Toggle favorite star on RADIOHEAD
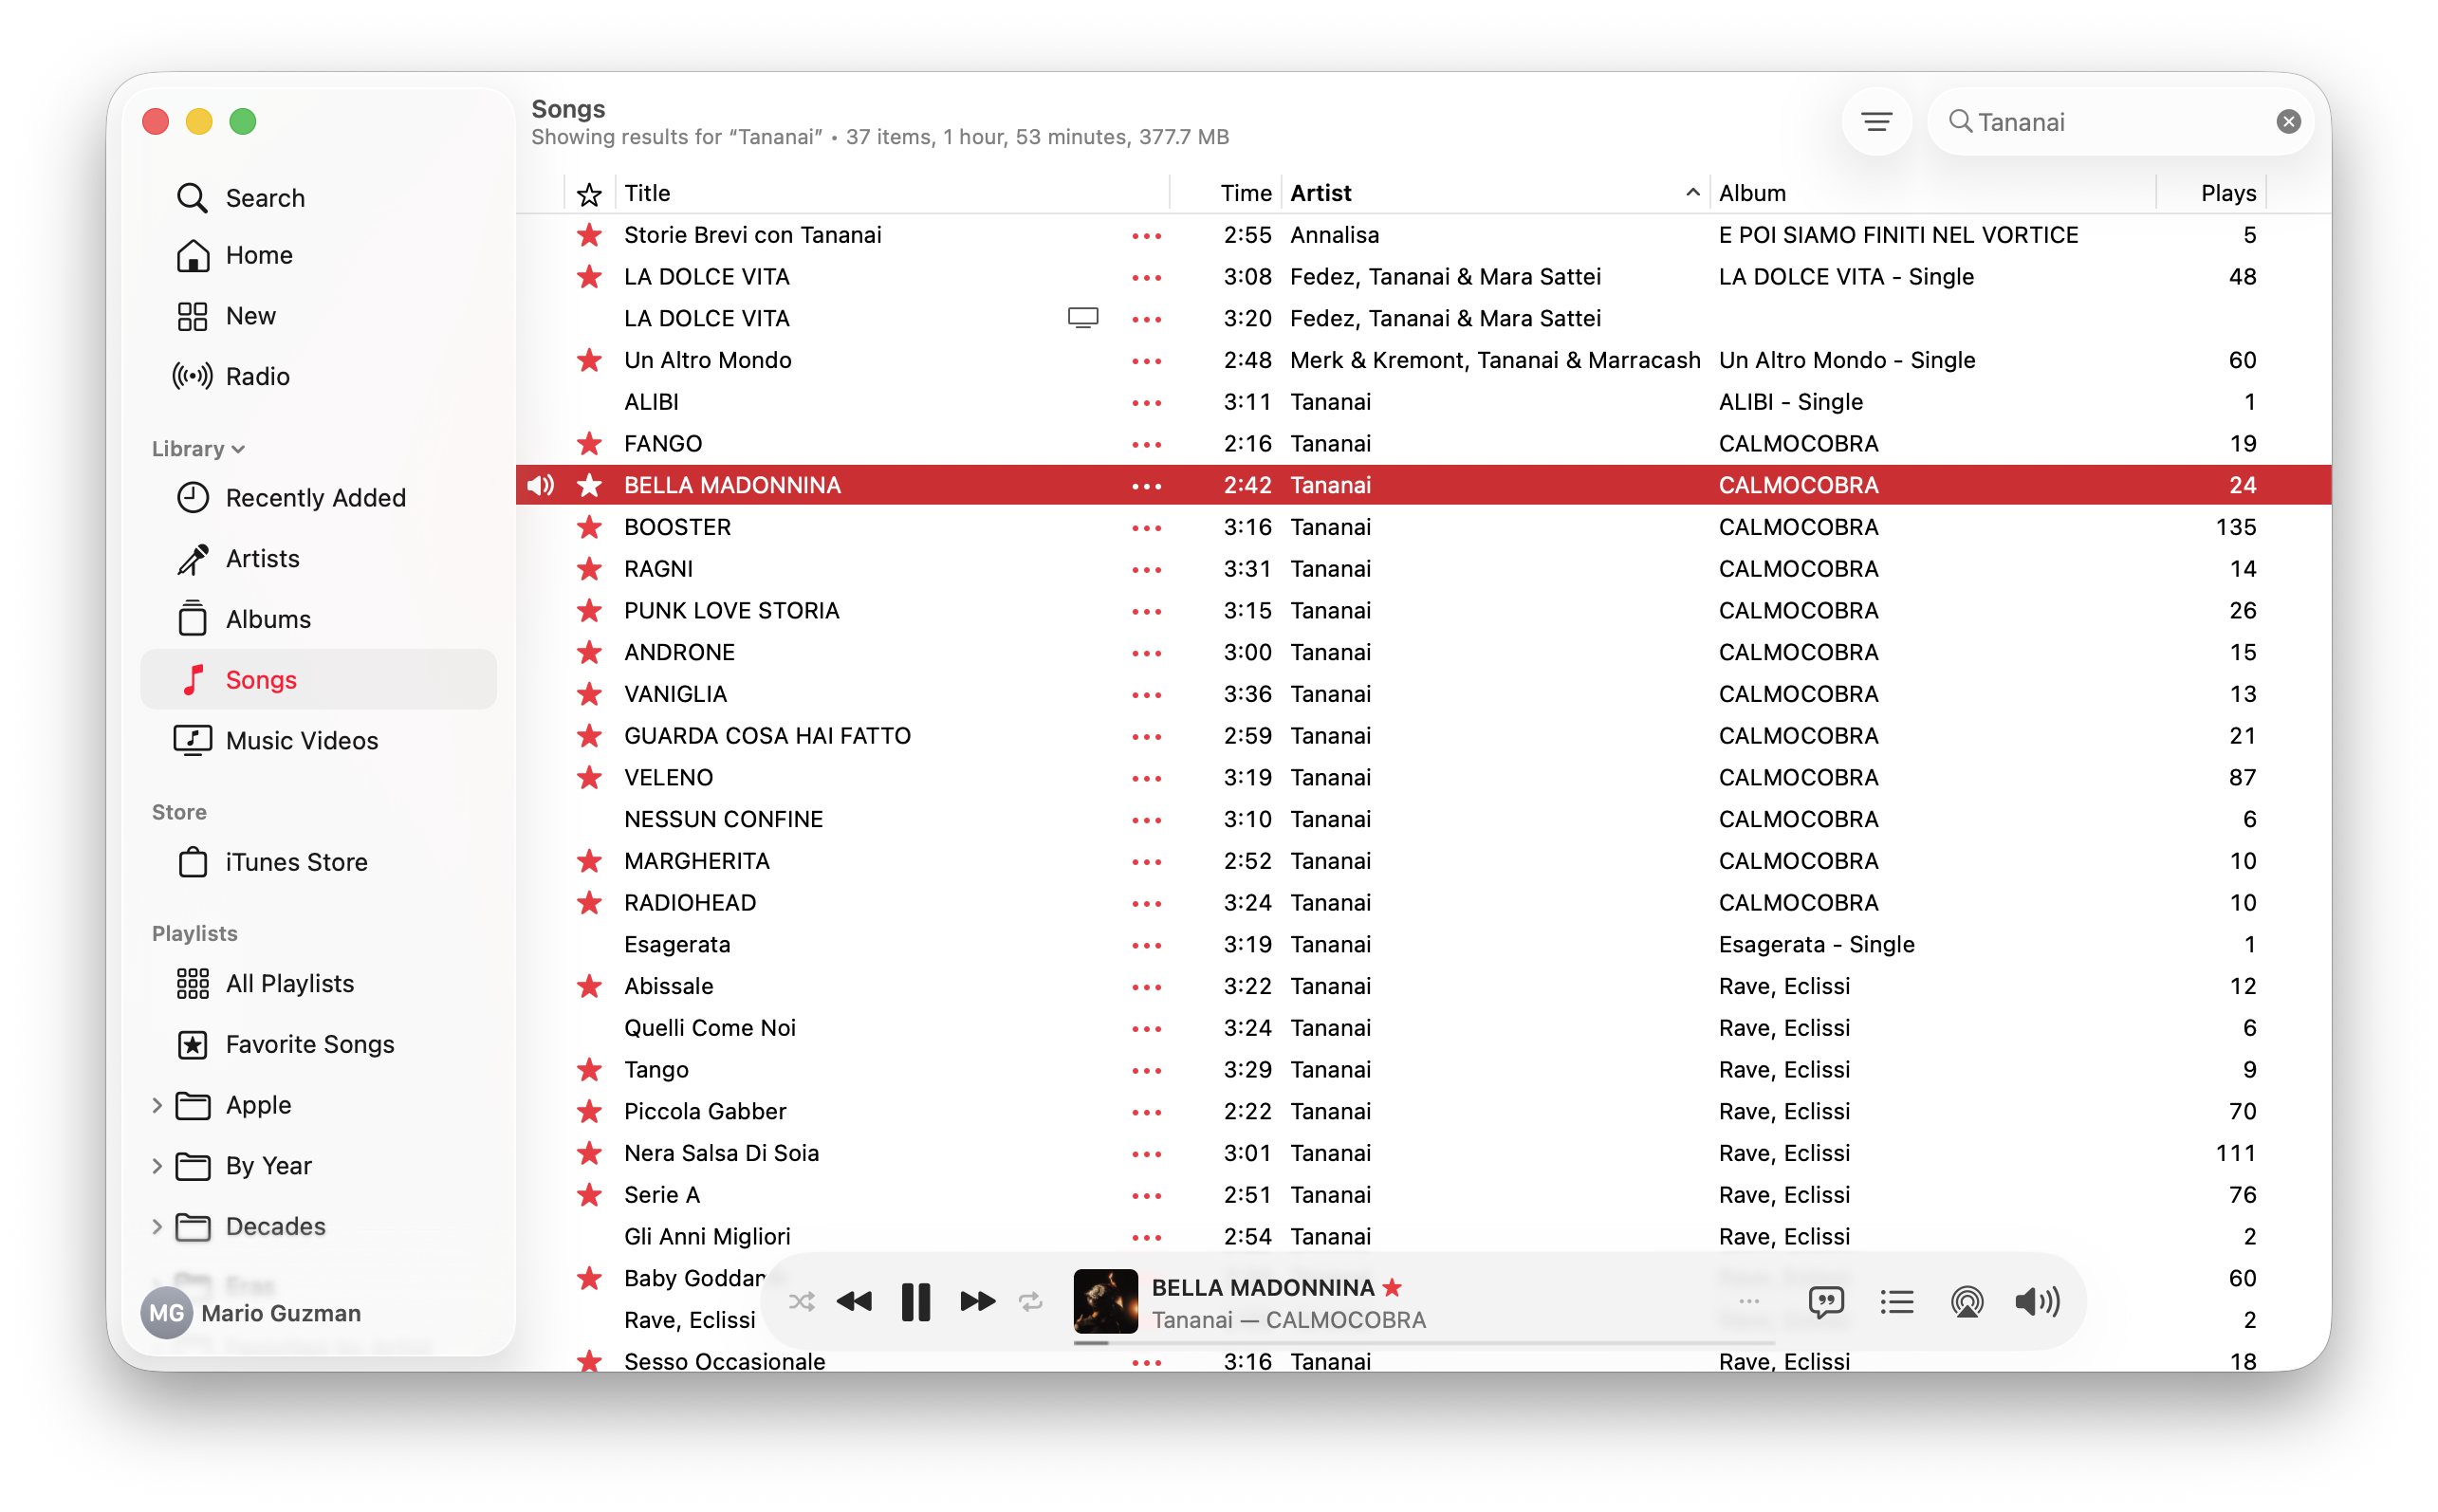2438x1512 pixels. click(x=589, y=902)
